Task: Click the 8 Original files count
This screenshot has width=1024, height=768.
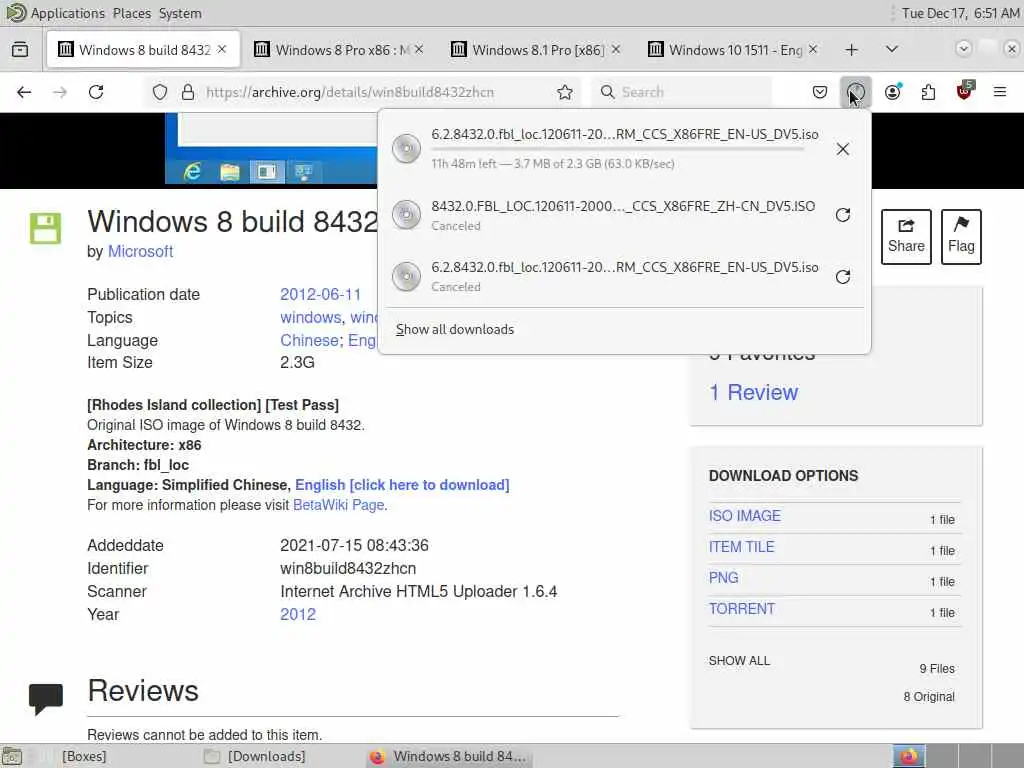Action: 929,697
